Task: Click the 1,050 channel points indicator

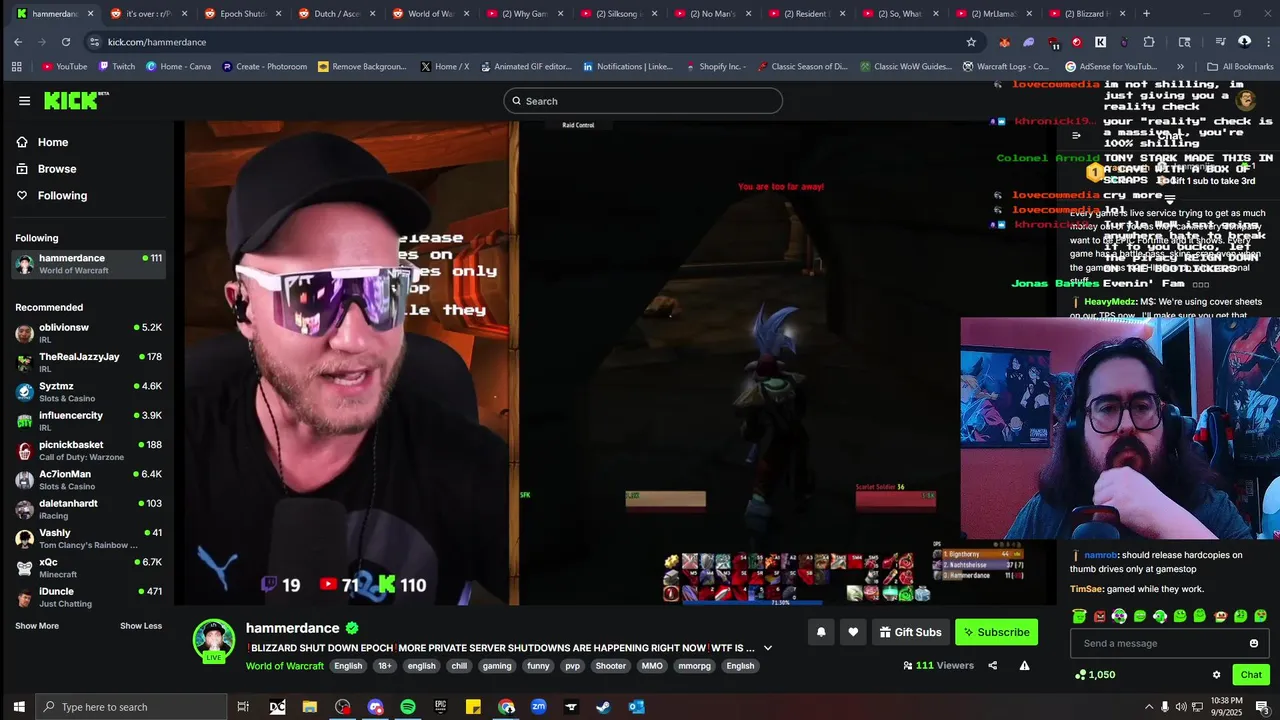Action: [x=1095, y=675]
